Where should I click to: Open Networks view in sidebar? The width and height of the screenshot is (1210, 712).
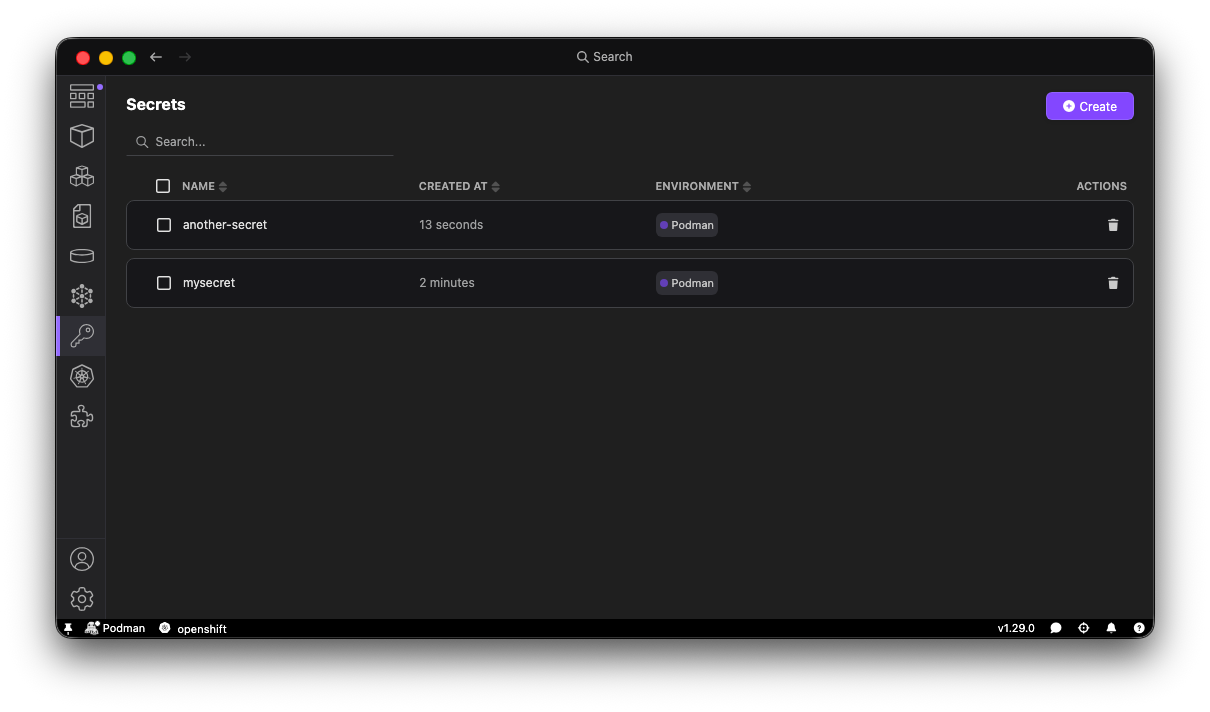pyautogui.click(x=82, y=296)
